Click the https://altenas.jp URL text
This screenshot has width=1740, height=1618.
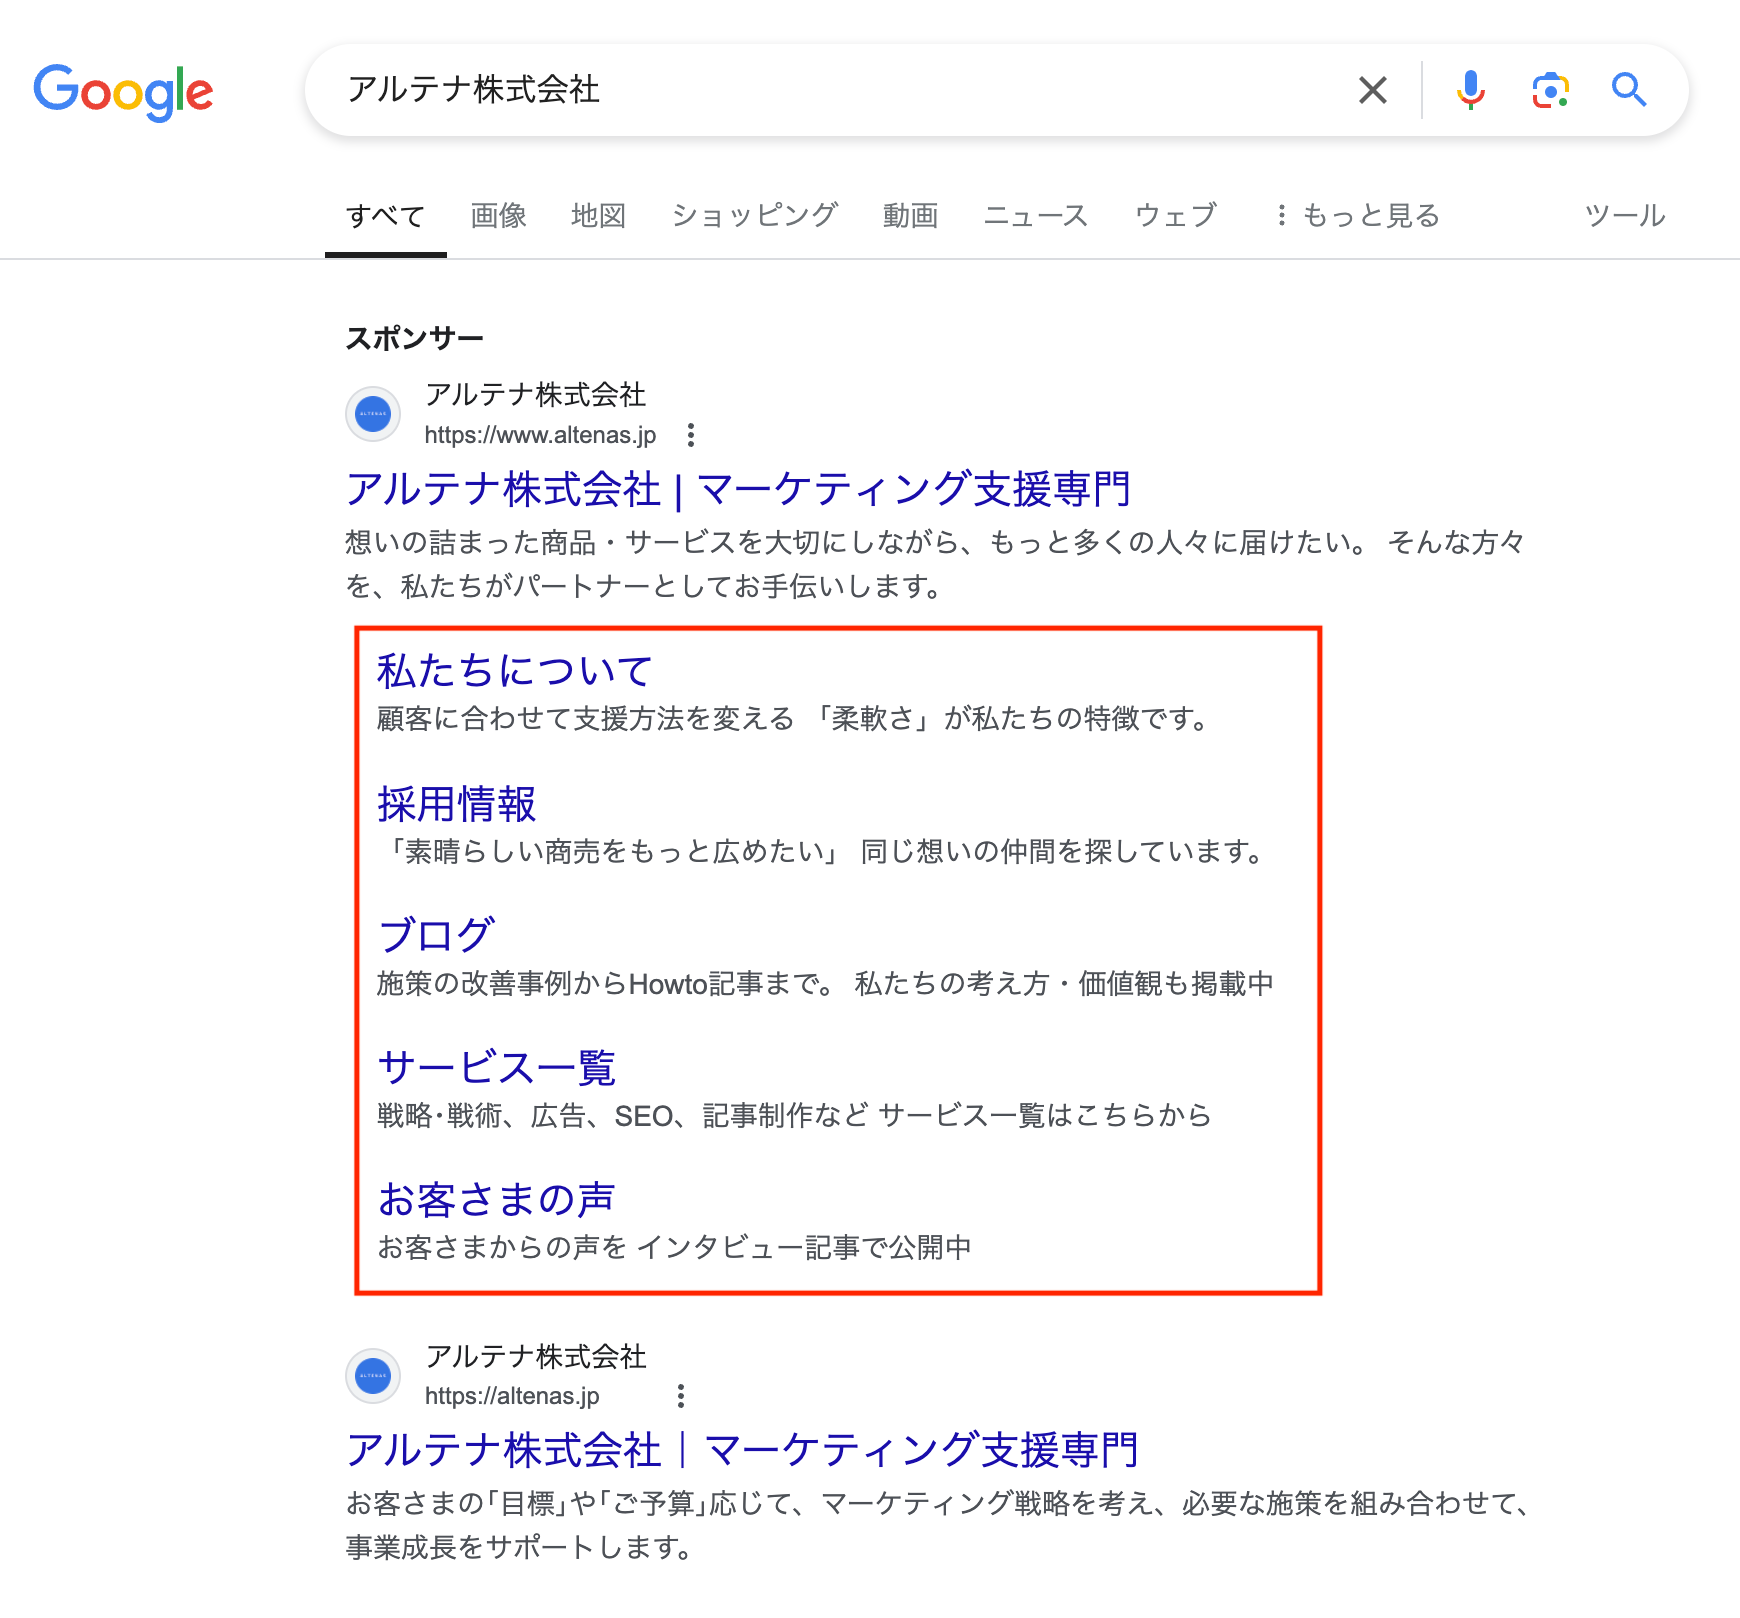pos(512,1396)
